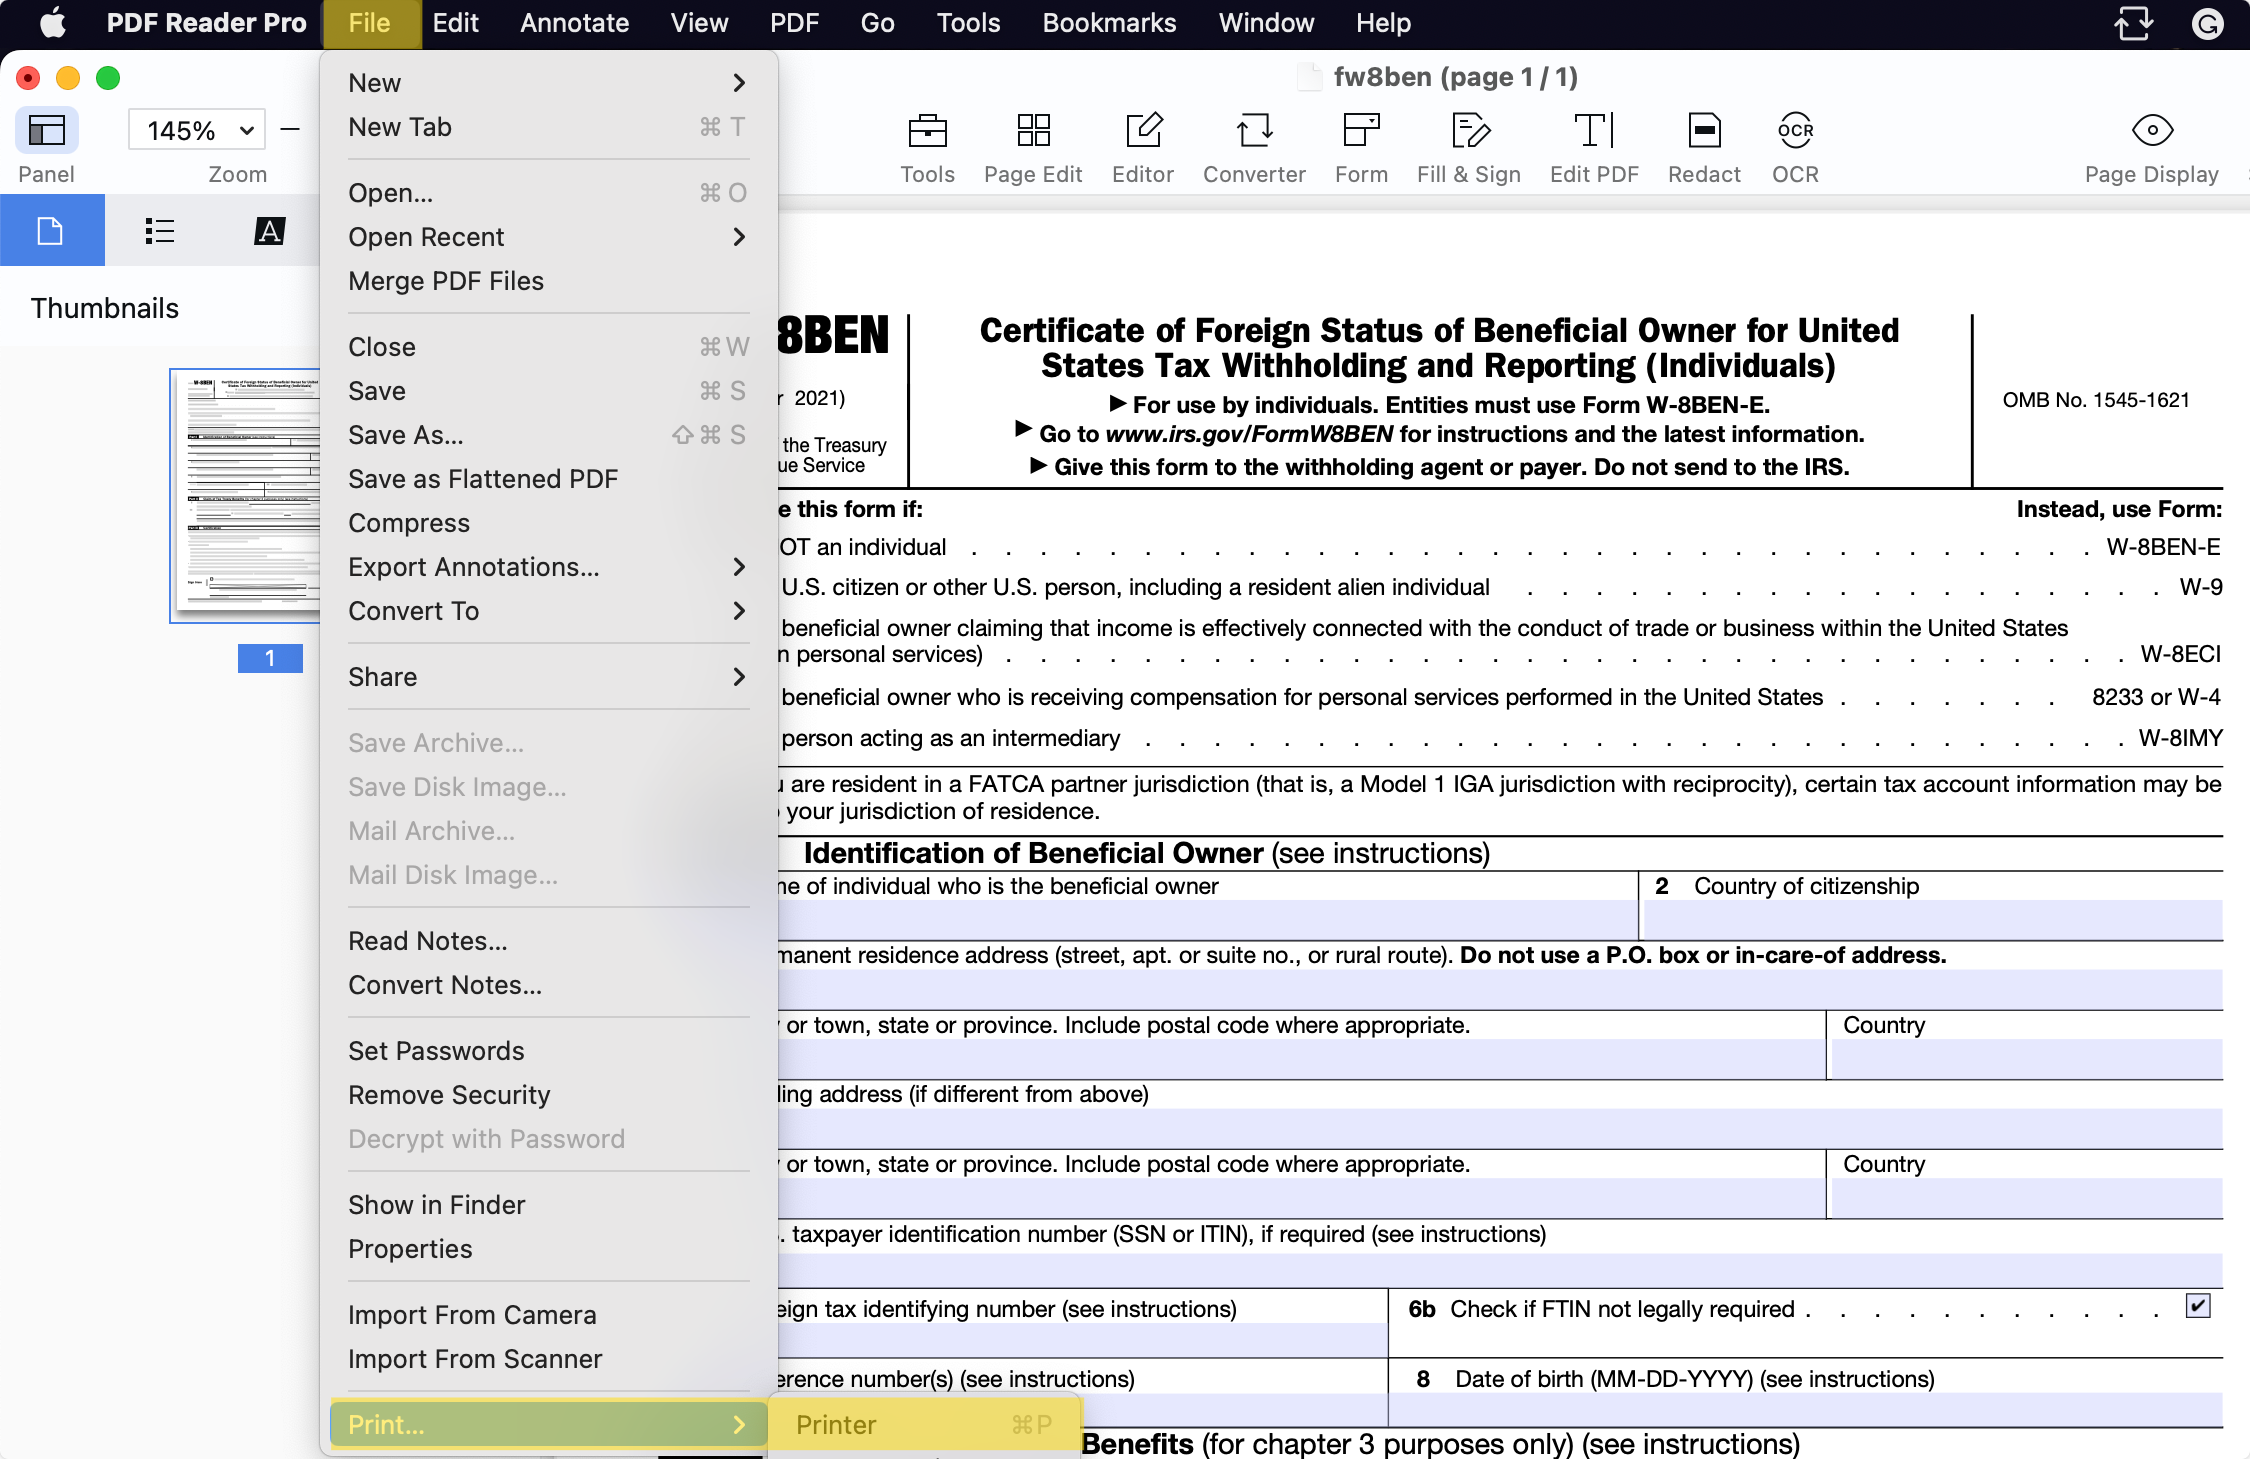Expand the Print submenu
The width and height of the screenshot is (2250, 1459).
548,1425
